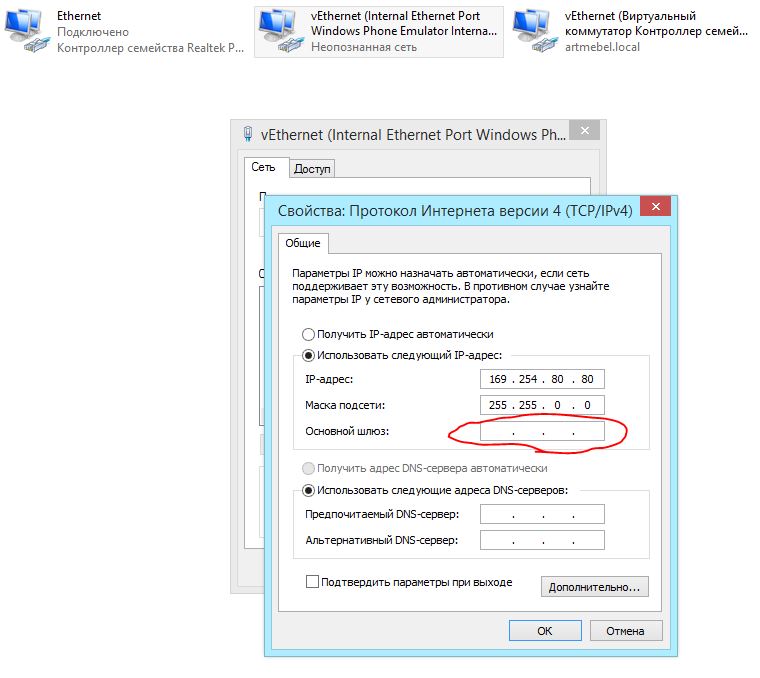Focus the IP-адрес input field
The width and height of the screenshot is (760, 678).
(542, 379)
